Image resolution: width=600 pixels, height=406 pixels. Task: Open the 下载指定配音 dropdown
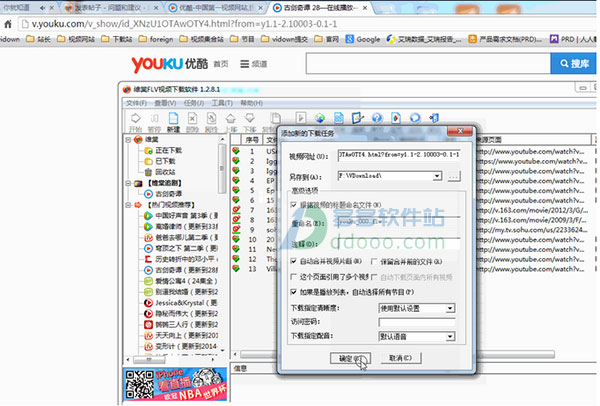coord(450,337)
